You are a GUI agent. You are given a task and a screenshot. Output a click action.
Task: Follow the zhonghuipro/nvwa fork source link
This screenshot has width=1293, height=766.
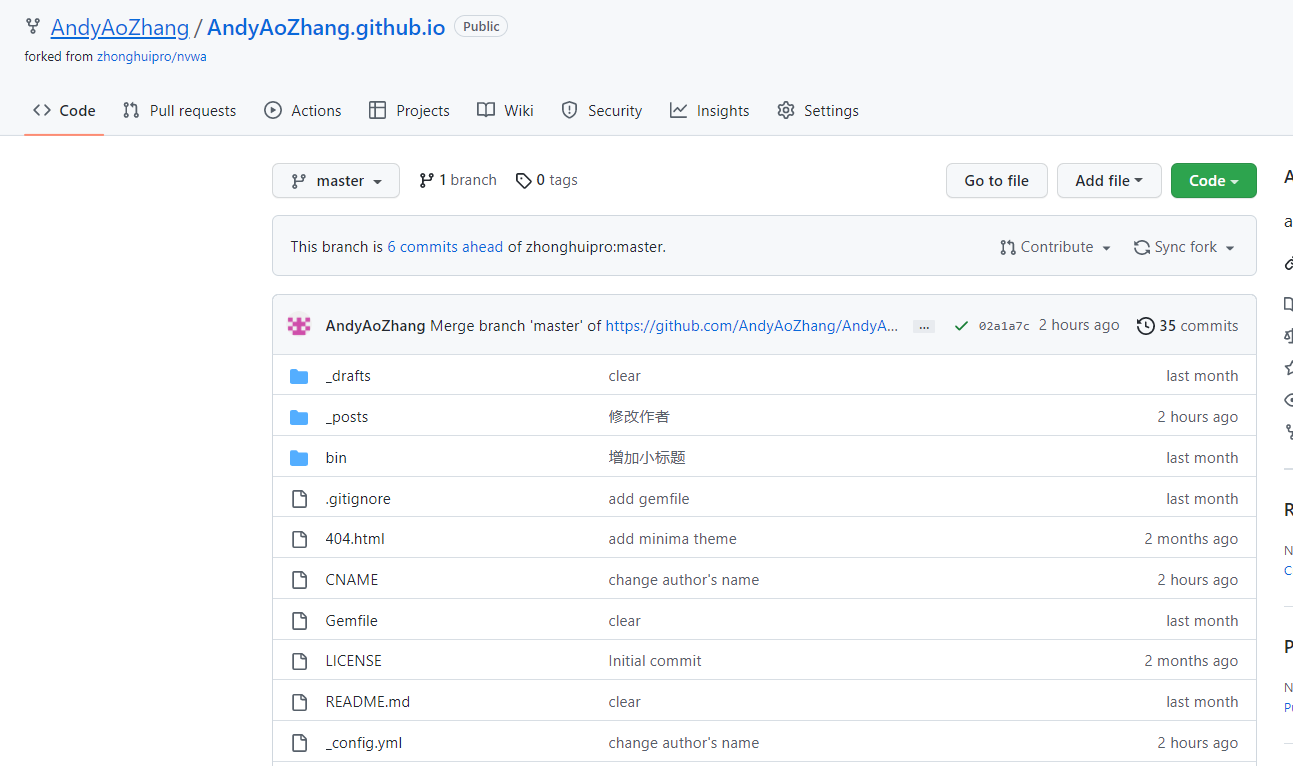pyautogui.click(x=152, y=57)
